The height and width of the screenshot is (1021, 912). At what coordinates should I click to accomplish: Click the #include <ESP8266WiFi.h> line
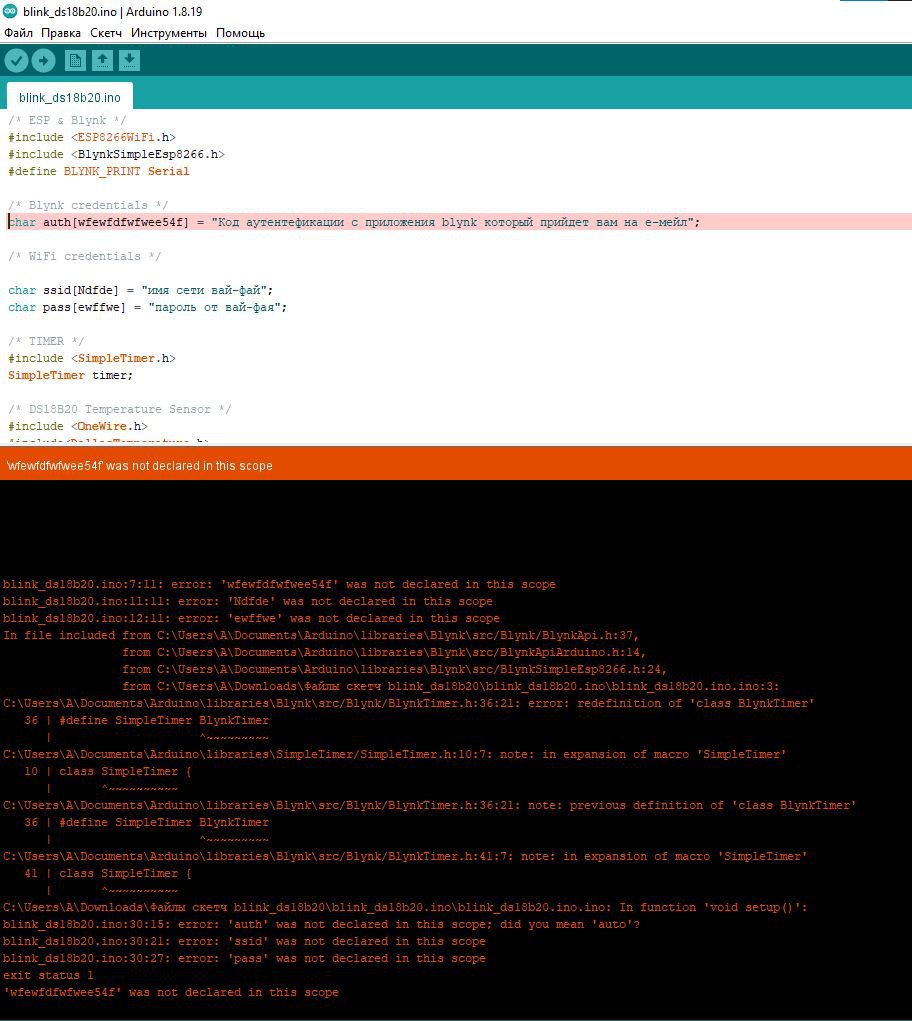(92, 137)
